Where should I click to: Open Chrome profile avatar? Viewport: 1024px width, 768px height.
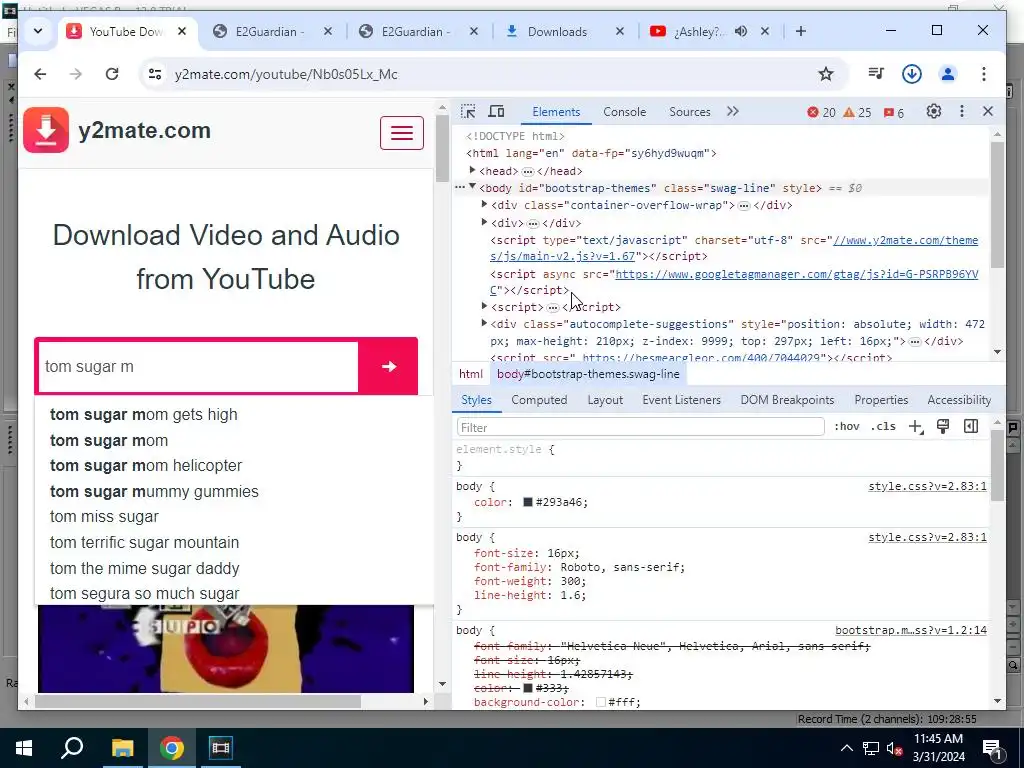[948, 74]
